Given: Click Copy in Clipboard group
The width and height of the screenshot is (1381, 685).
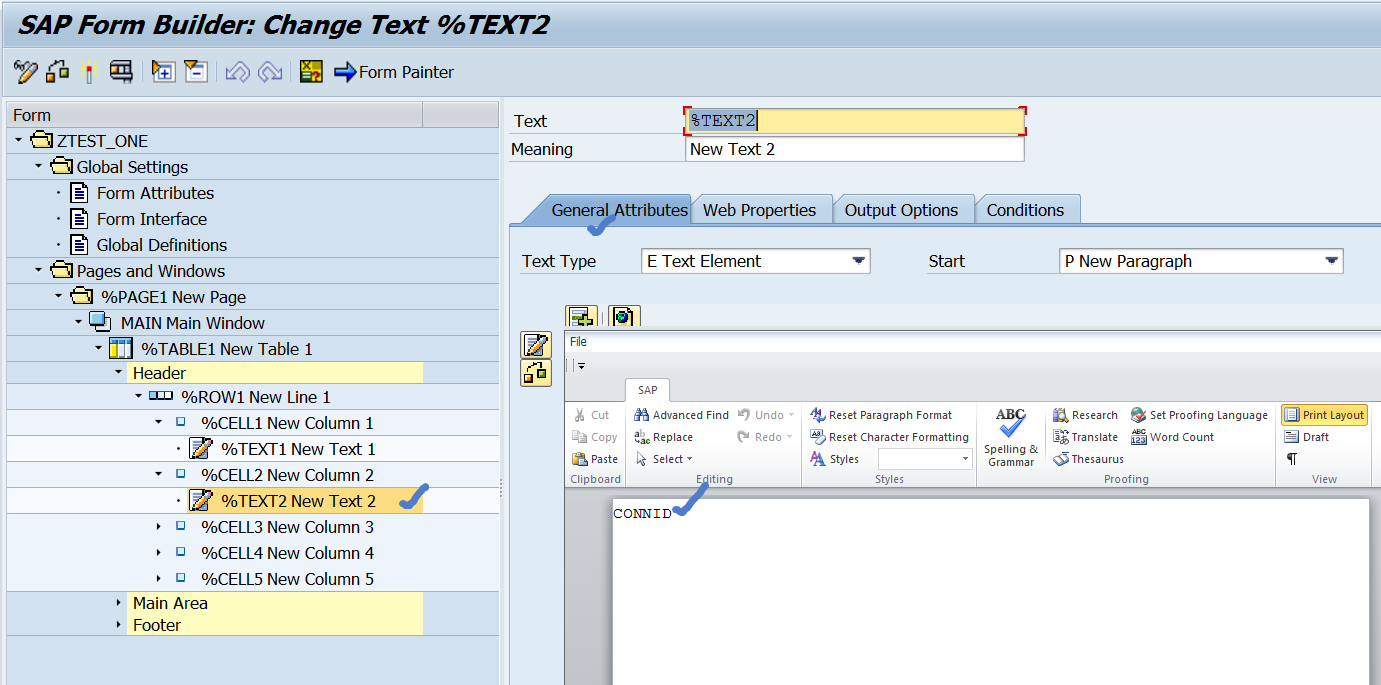Looking at the screenshot, I should click(595, 437).
